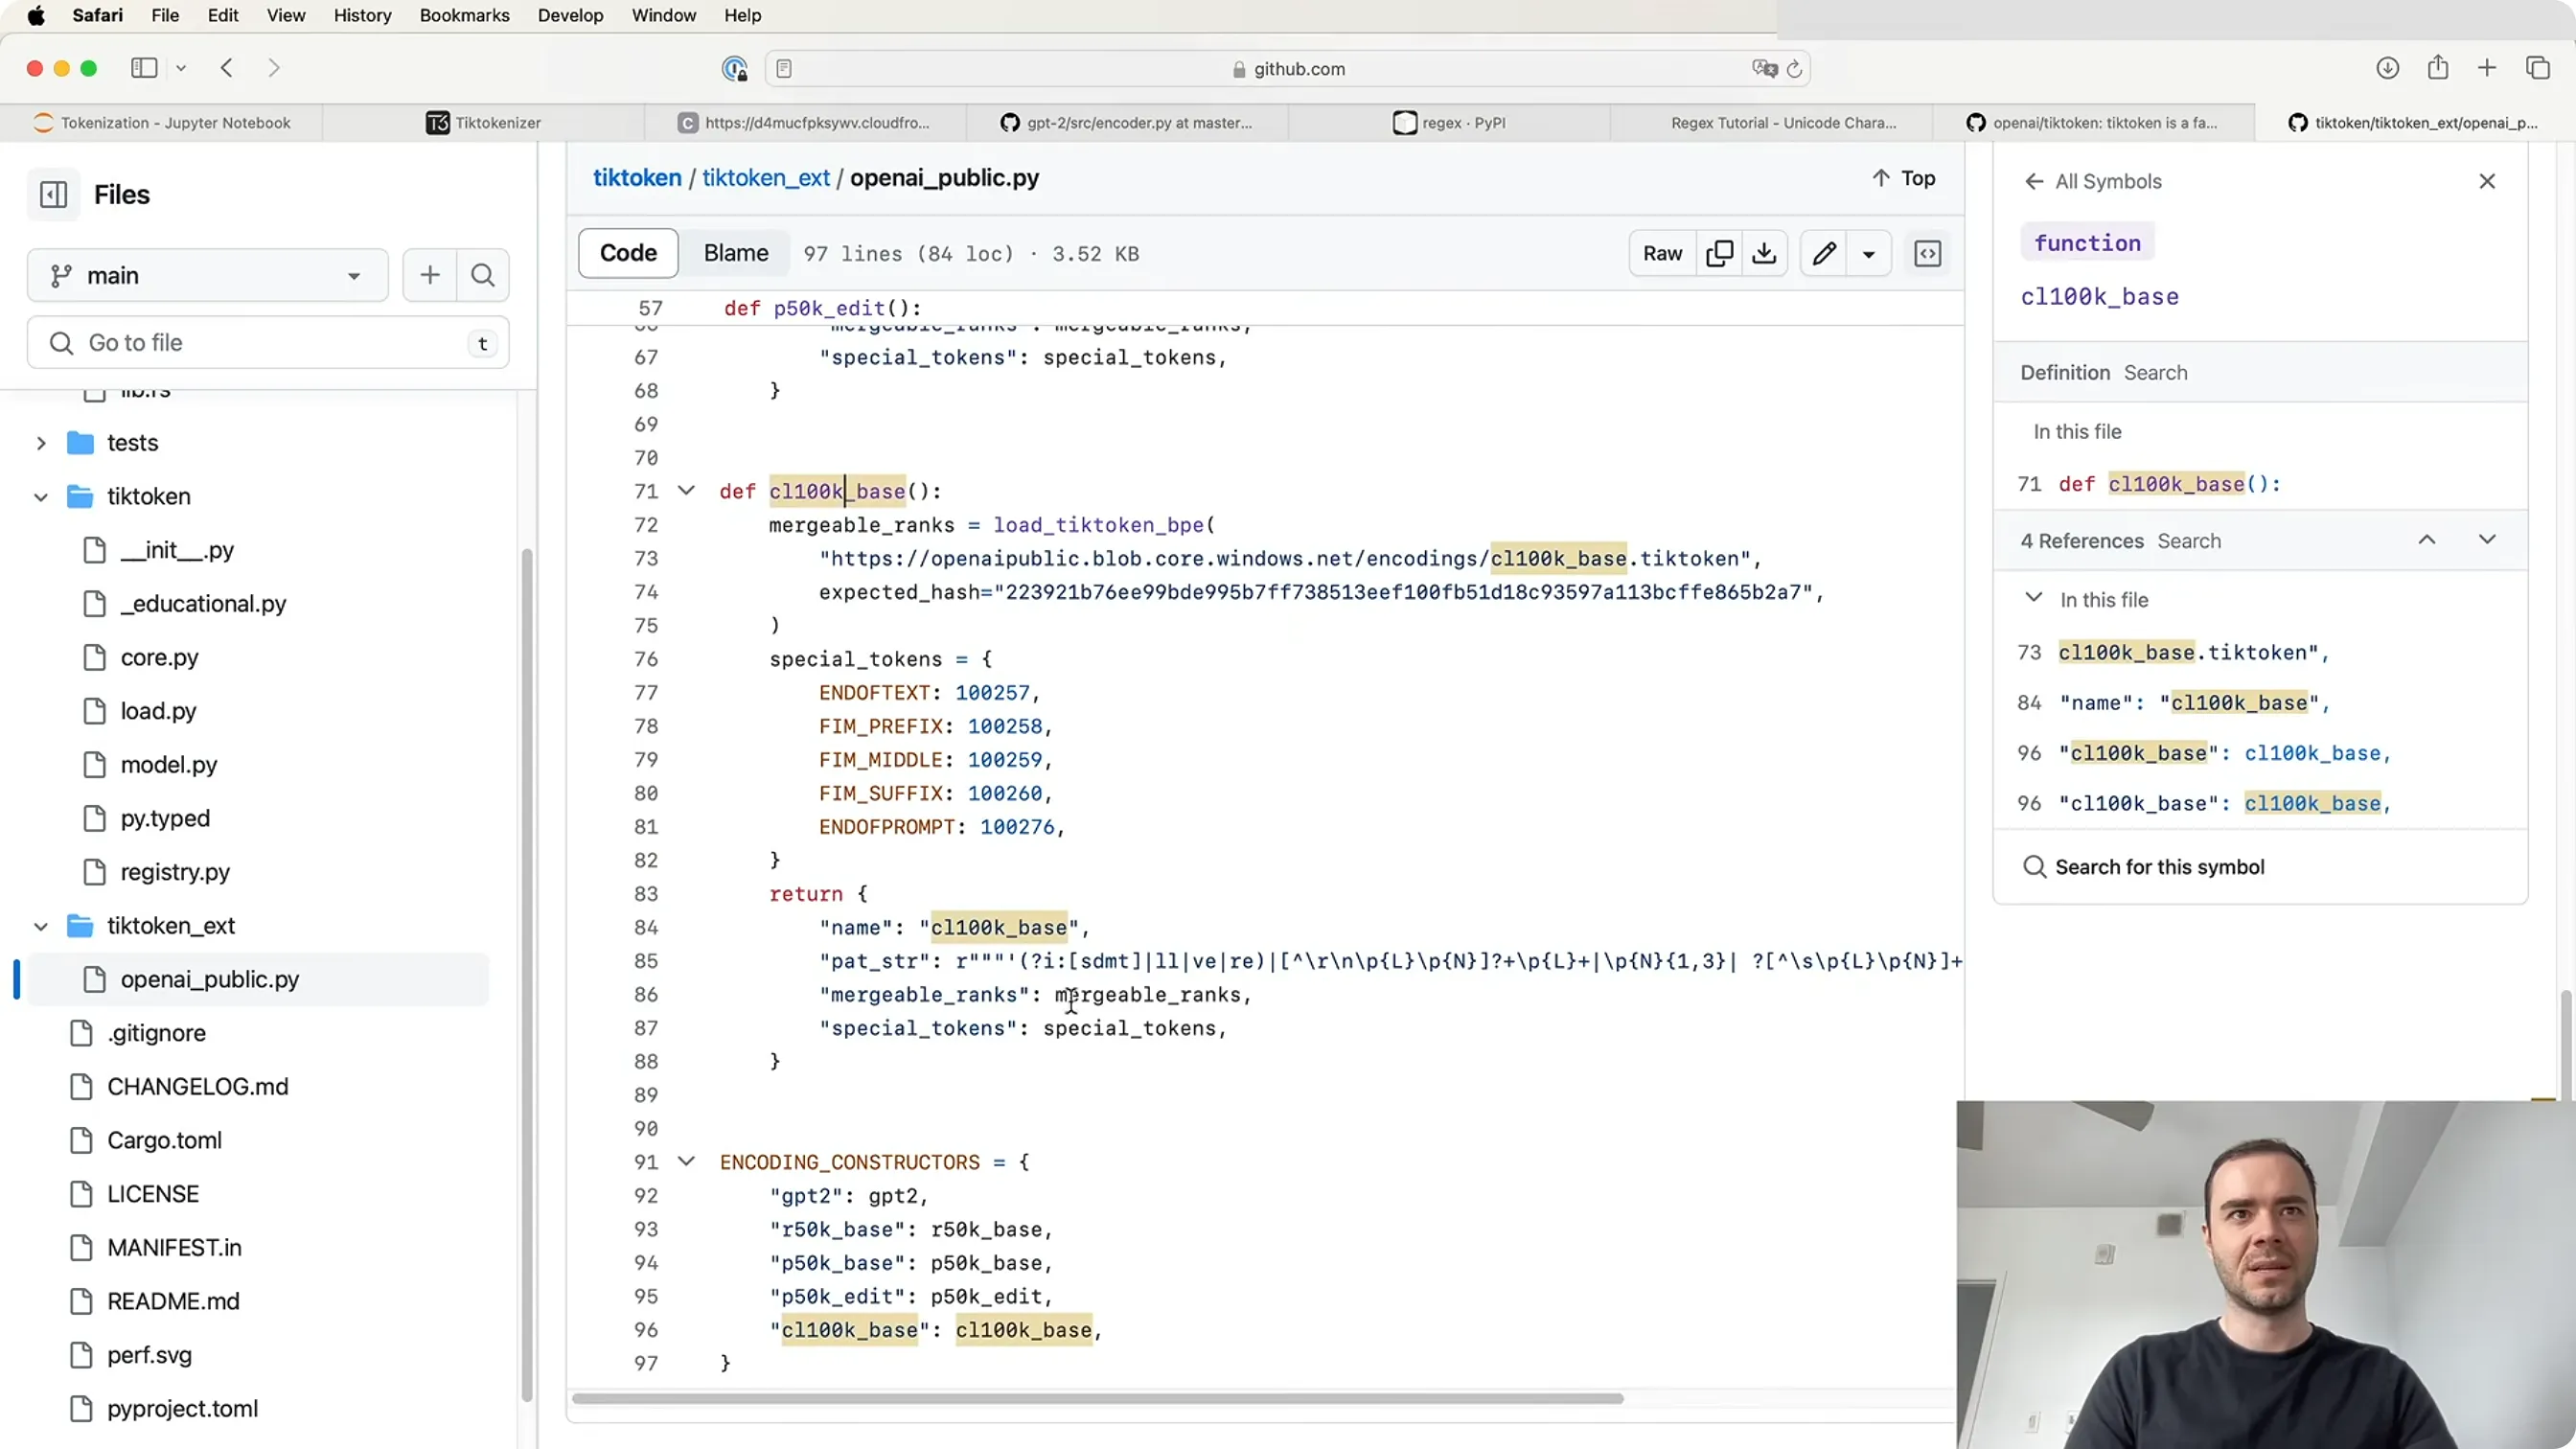Open Safari share icon

[x=2438, y=68]
